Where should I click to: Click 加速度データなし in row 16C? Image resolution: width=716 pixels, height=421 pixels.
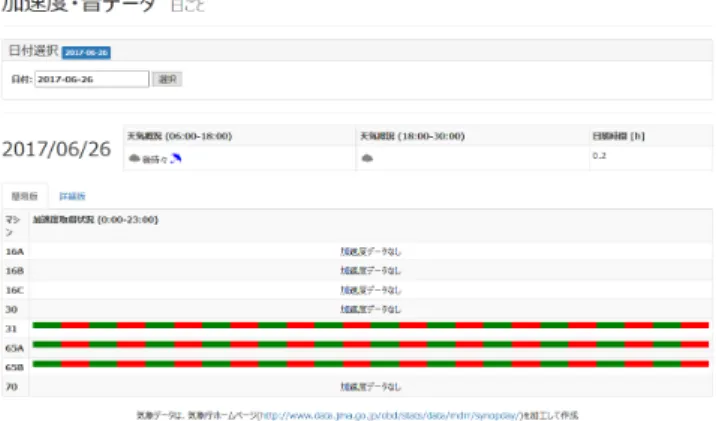tap(371, 290)
